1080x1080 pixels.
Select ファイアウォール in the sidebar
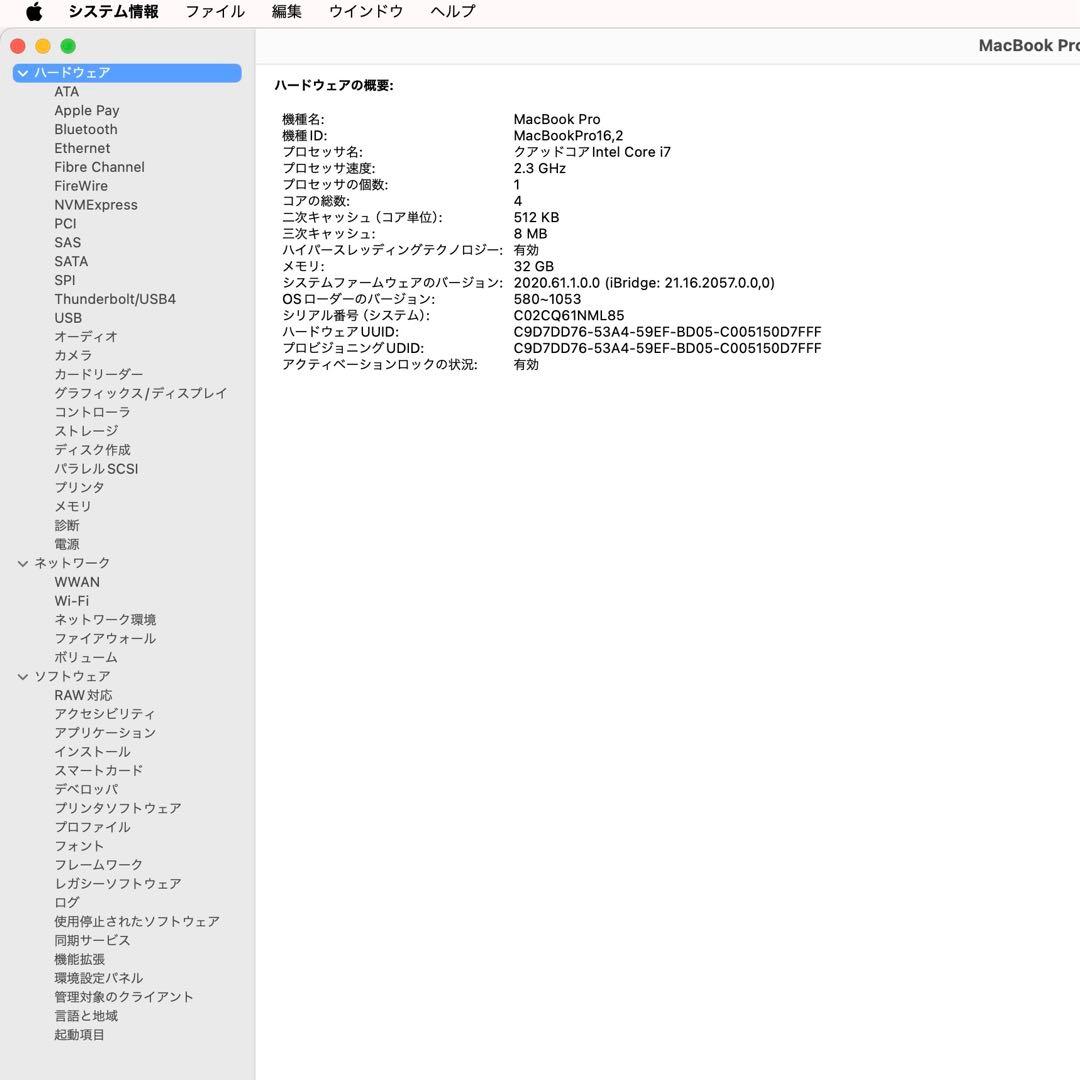(105, 638)
